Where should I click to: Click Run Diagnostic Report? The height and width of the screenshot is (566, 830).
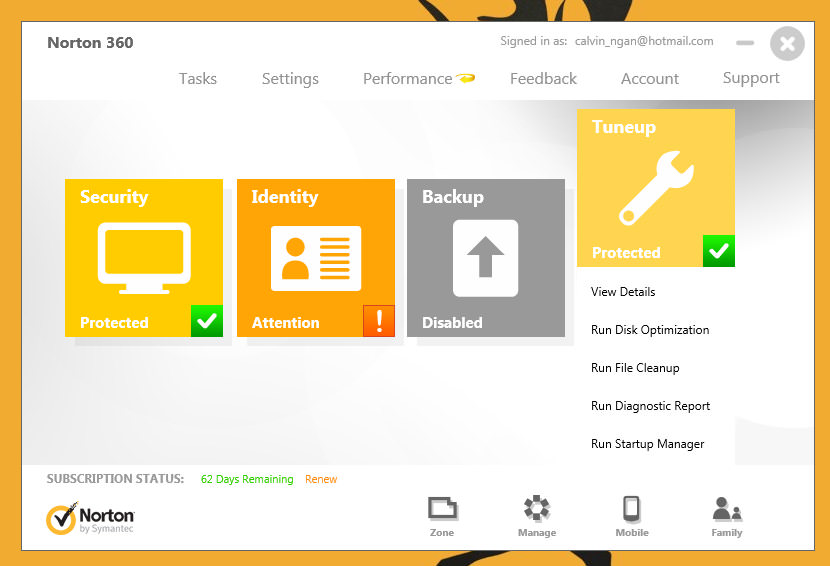click(651, 406)
